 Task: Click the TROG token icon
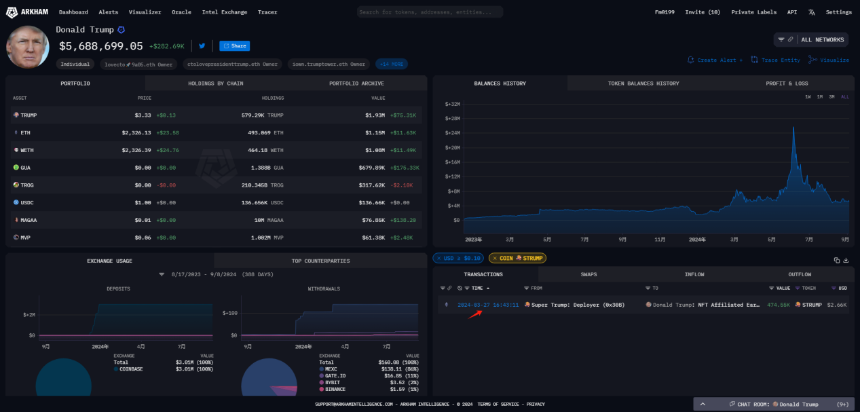pyautogui.click(x=15, y=185)
